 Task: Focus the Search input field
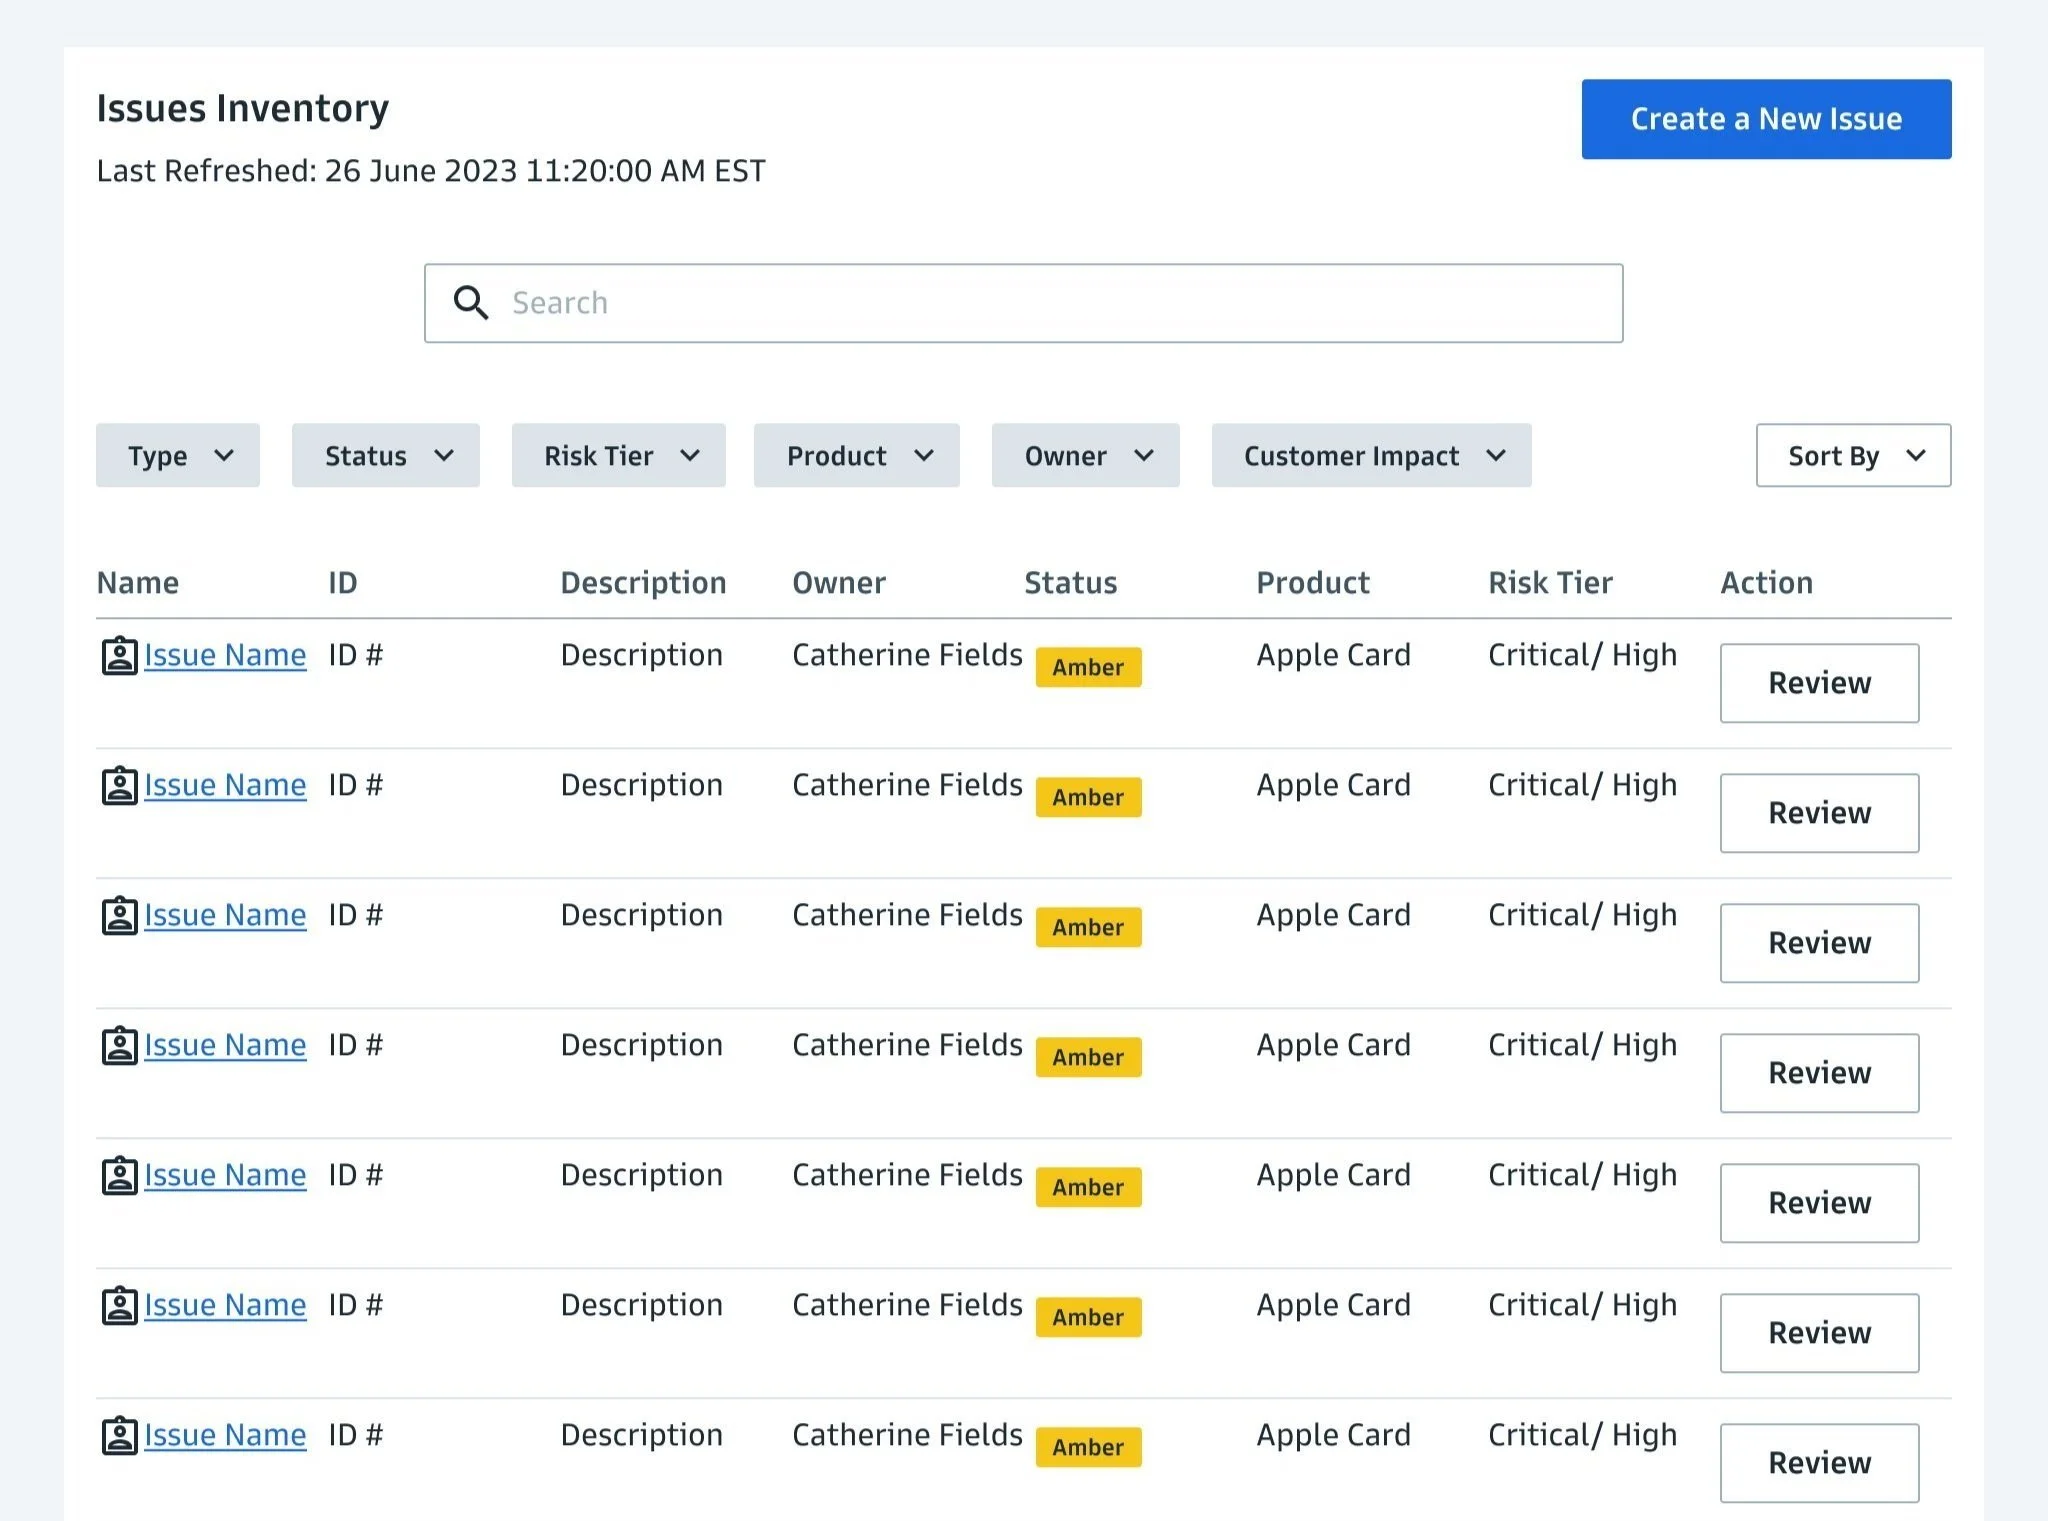pos(1024,303)
